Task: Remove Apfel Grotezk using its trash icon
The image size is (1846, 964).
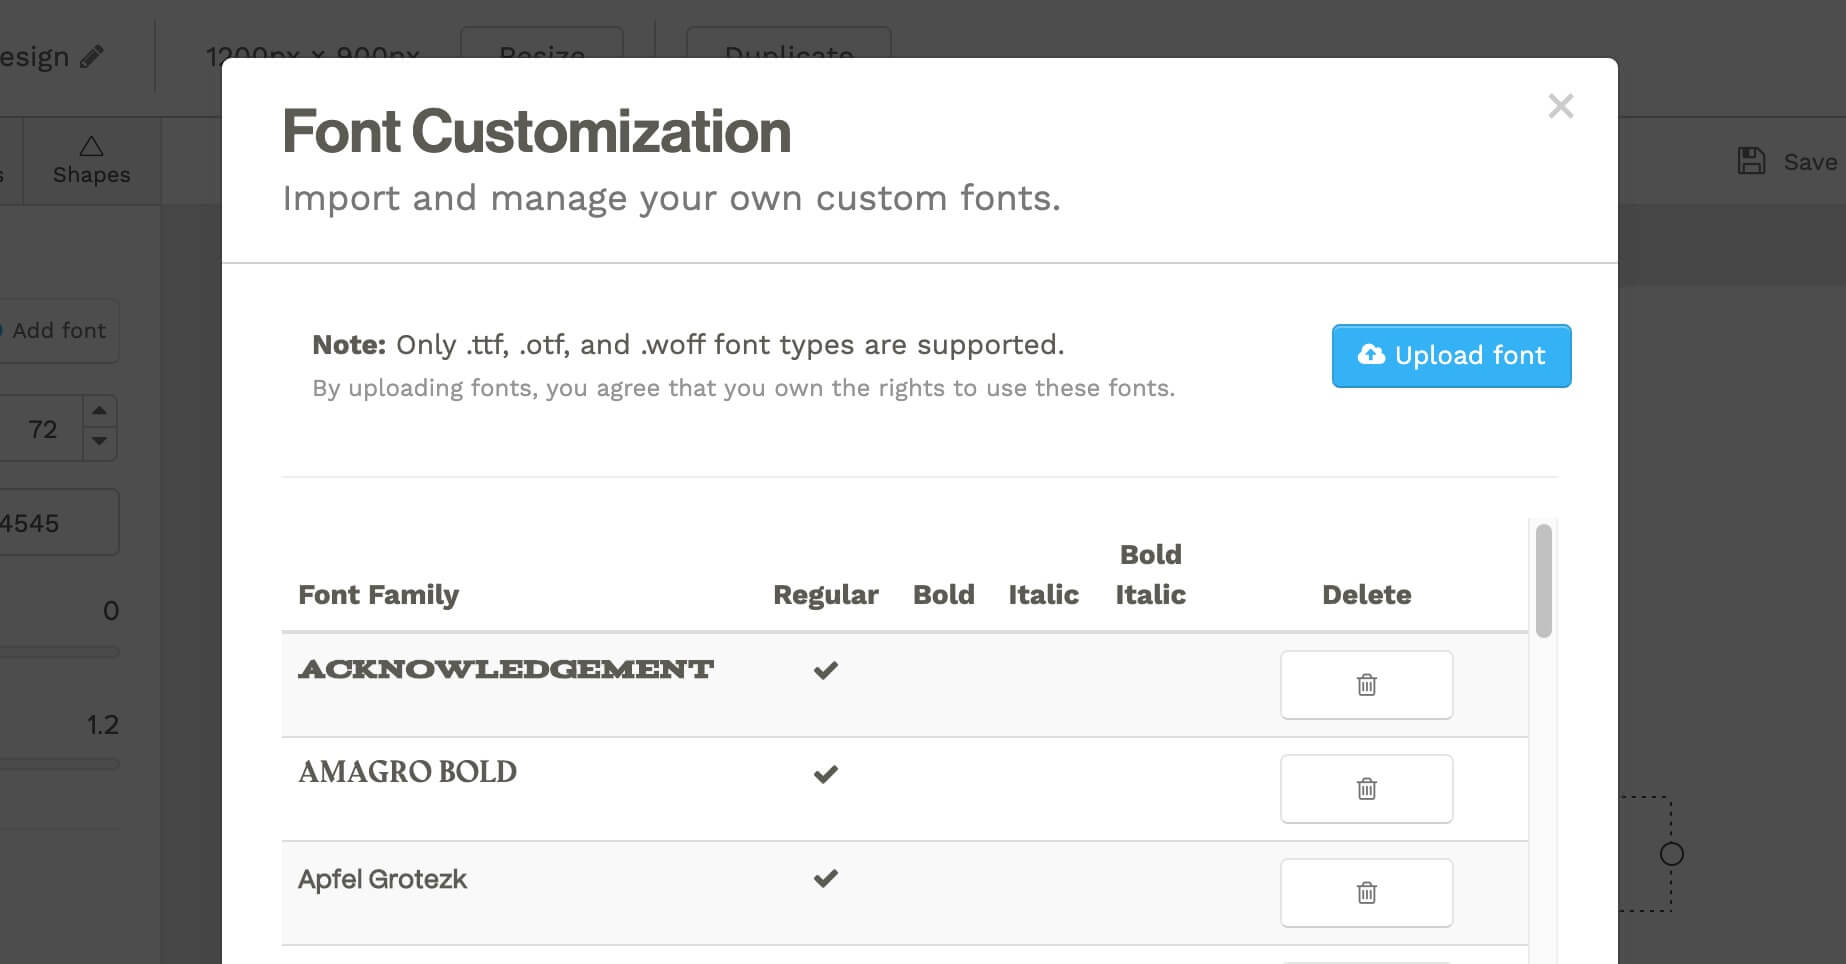Action: (1366, 893)
